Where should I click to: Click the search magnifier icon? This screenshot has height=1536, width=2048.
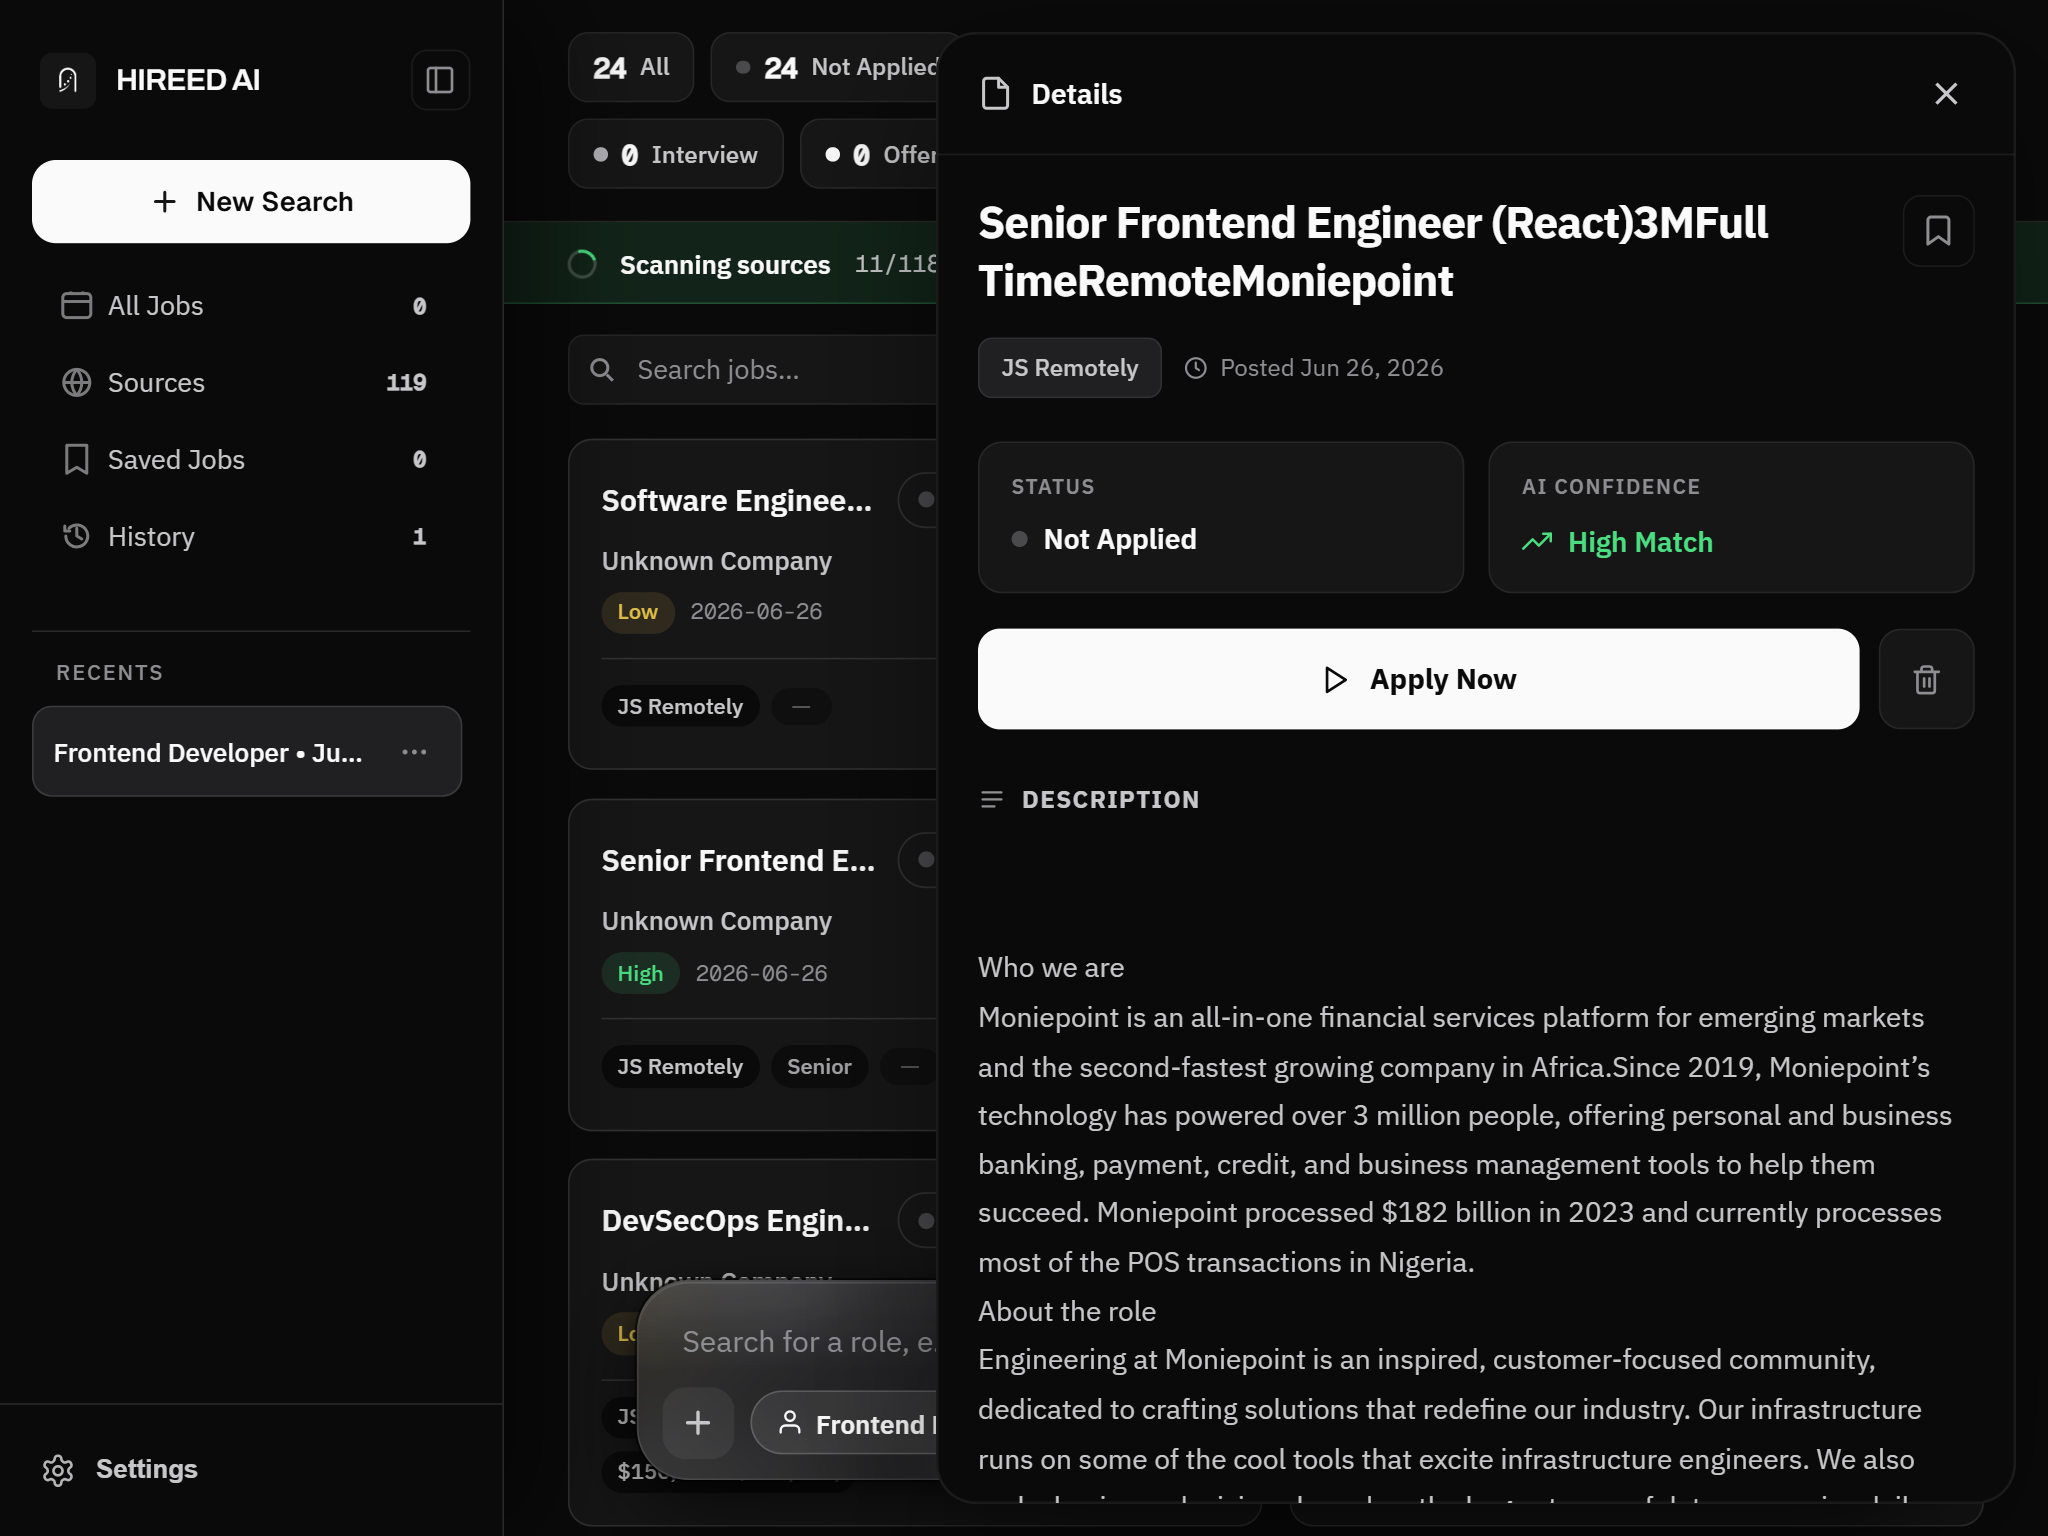click(x=601, y=370)
